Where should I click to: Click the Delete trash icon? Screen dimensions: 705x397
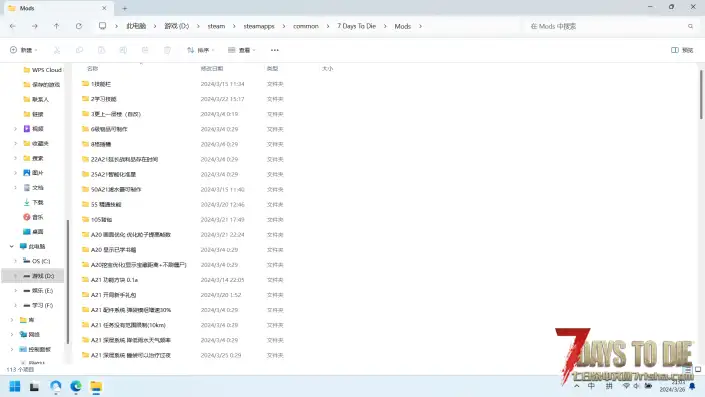(x=167, y=50)
